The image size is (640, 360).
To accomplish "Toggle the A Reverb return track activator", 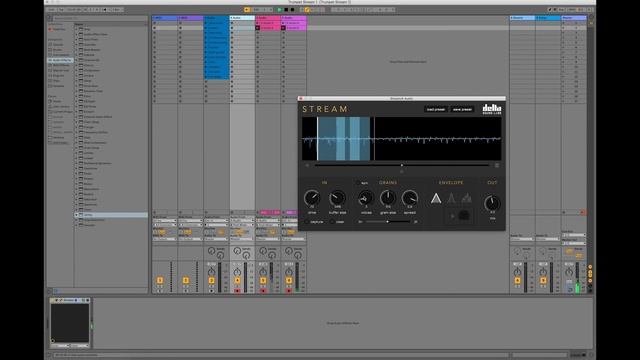I will pos(518,280).
